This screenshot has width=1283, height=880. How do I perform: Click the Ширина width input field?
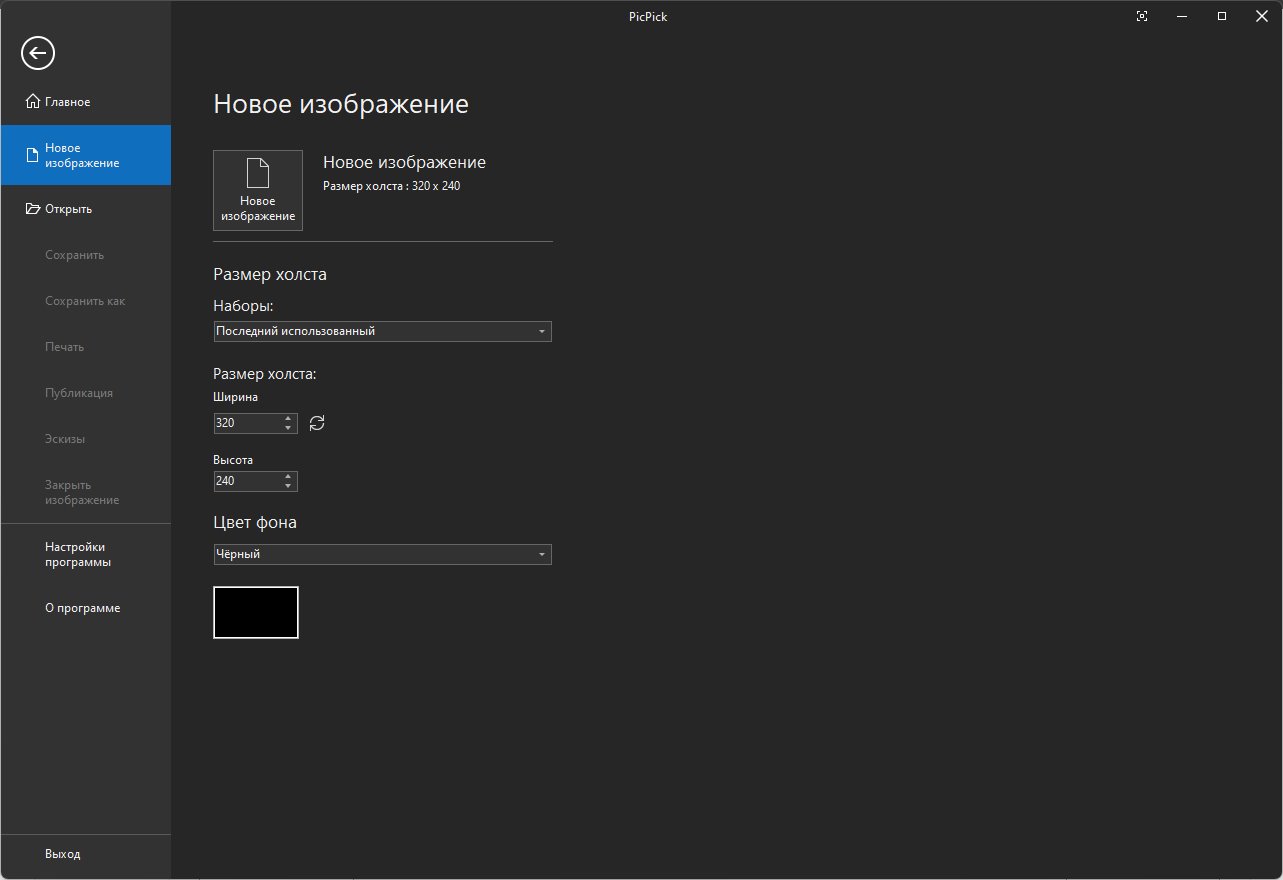pos(246,423)
